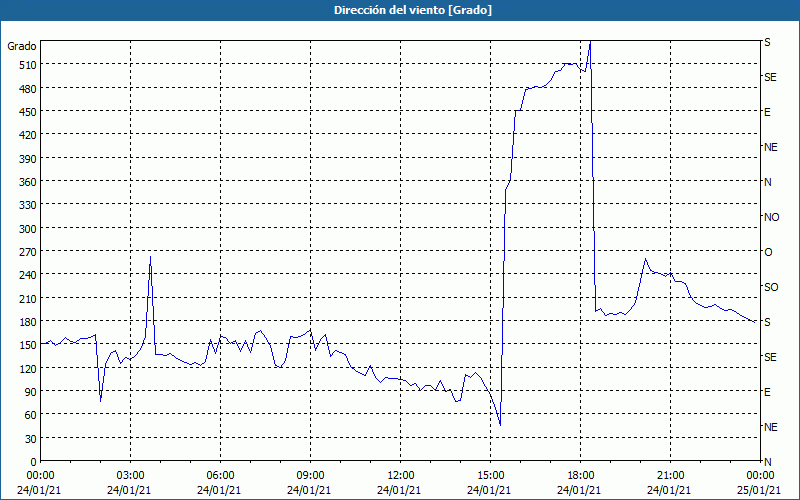Select the "N" compass label level with 0
Screen dimensions: 800x500
click(767, 462)
